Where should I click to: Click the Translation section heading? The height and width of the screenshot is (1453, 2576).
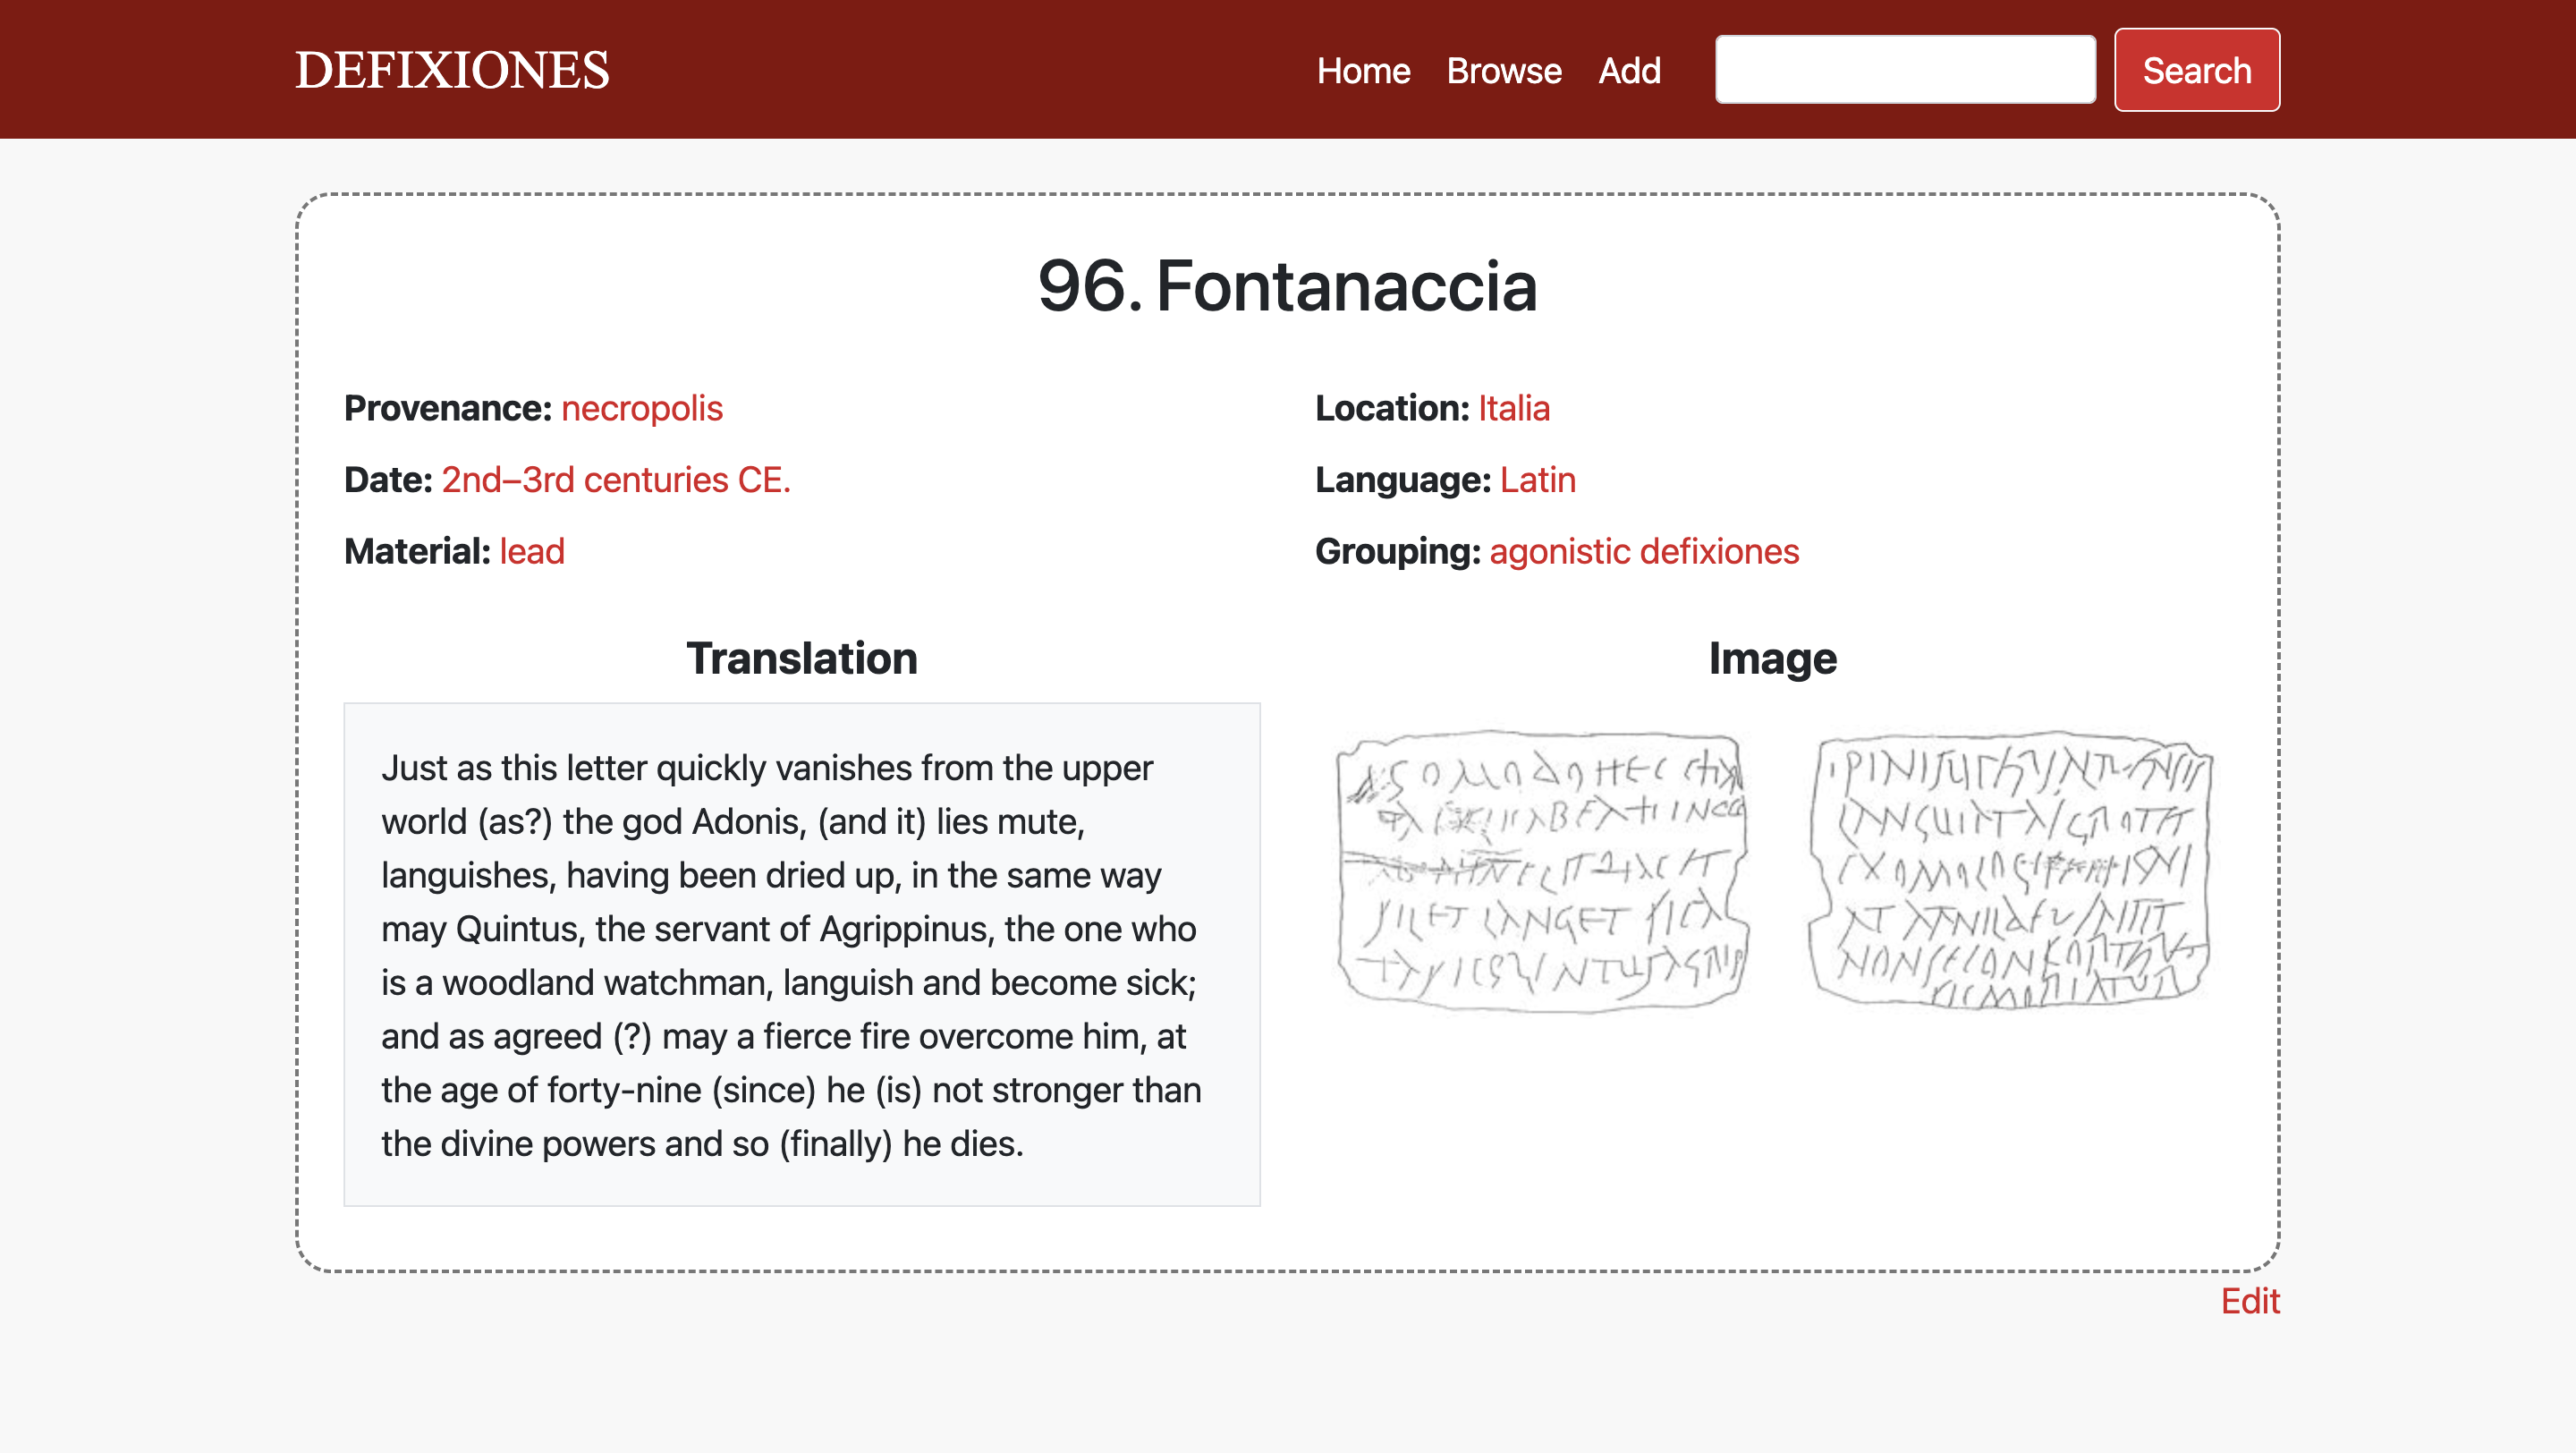(801, 658)
